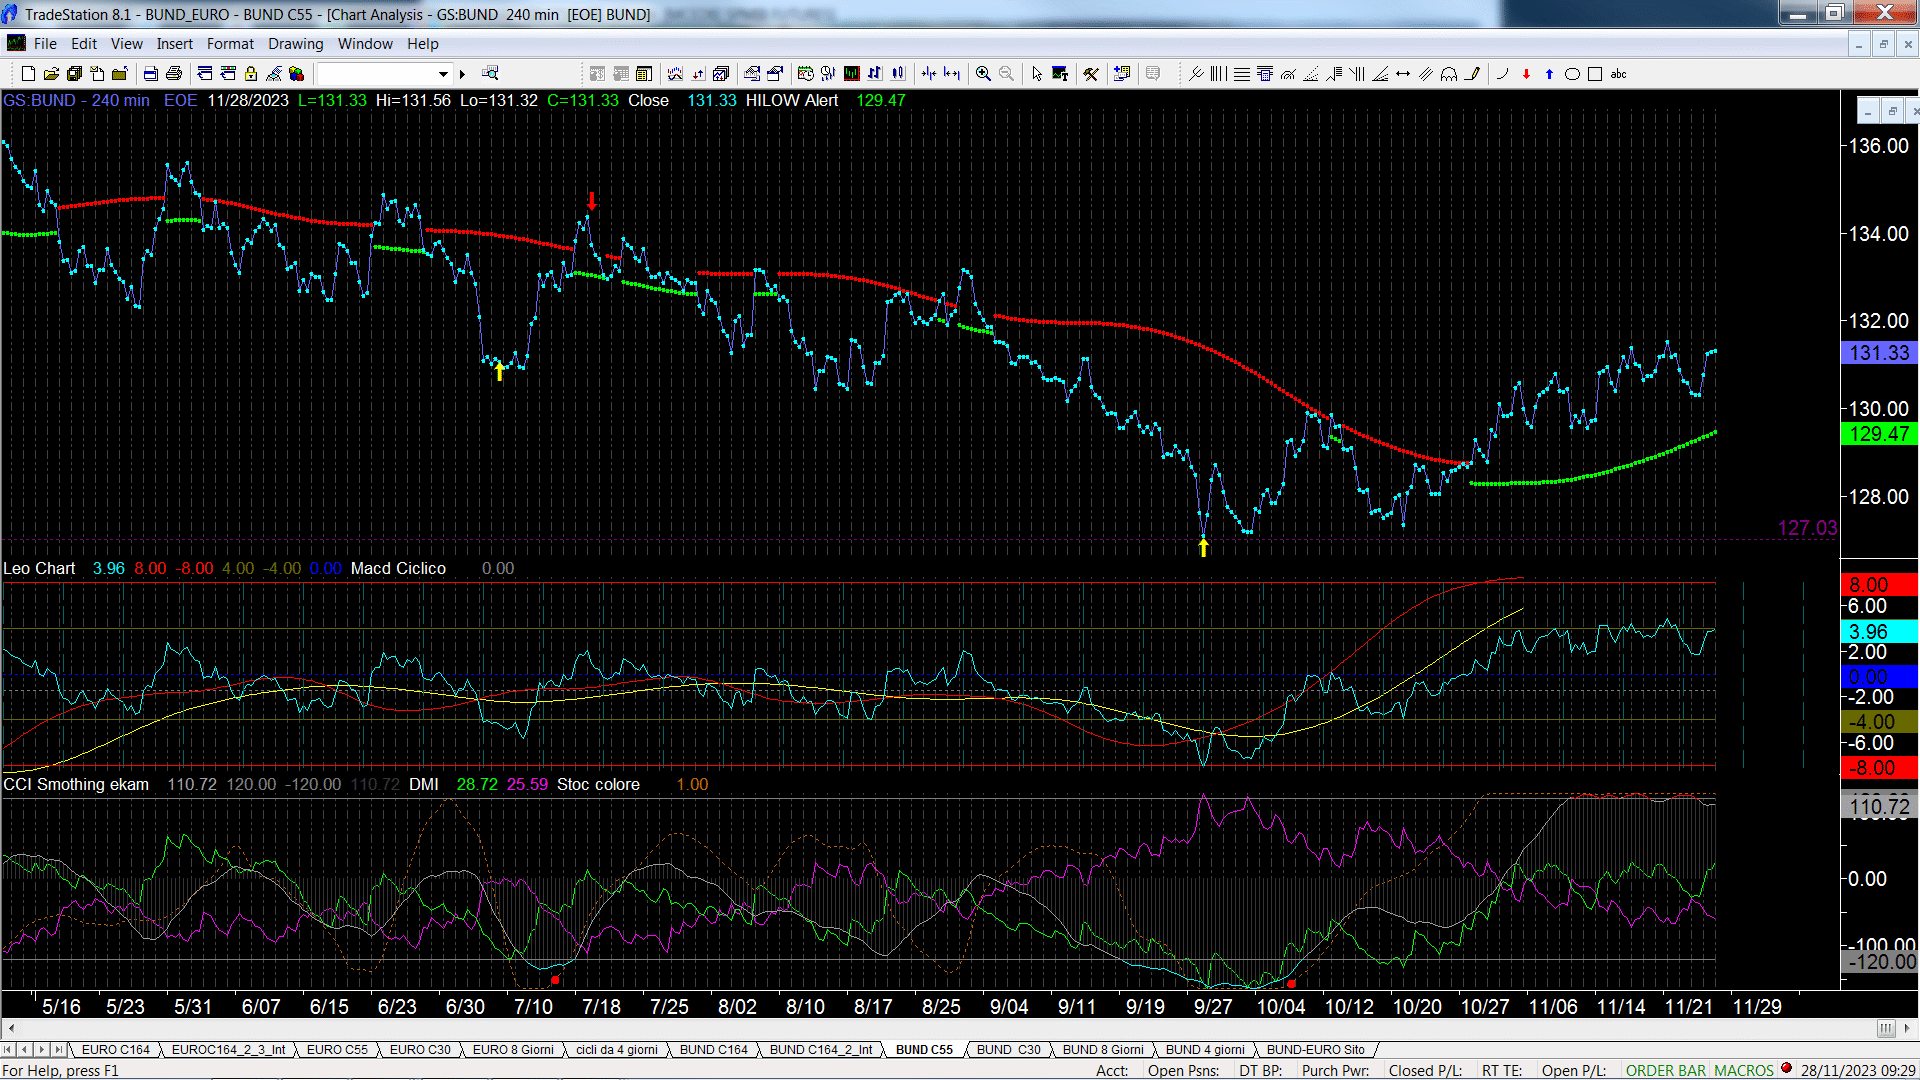
Task: Switch to the BUND C30 tab
Action: pos(1008,1050)
